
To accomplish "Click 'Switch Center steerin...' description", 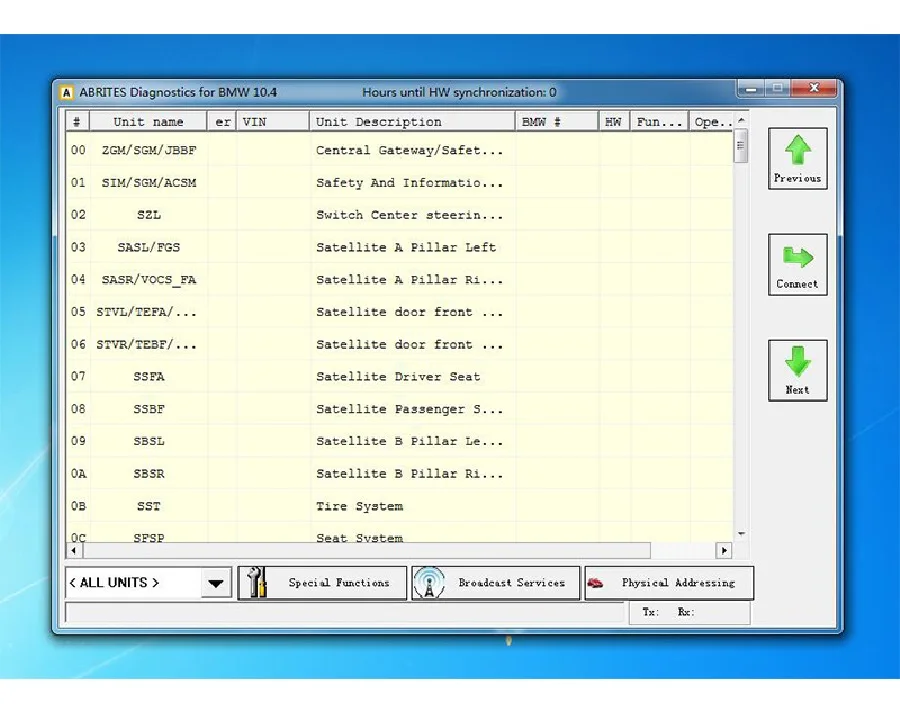I will pyautogui.click(x=409, y=215).
